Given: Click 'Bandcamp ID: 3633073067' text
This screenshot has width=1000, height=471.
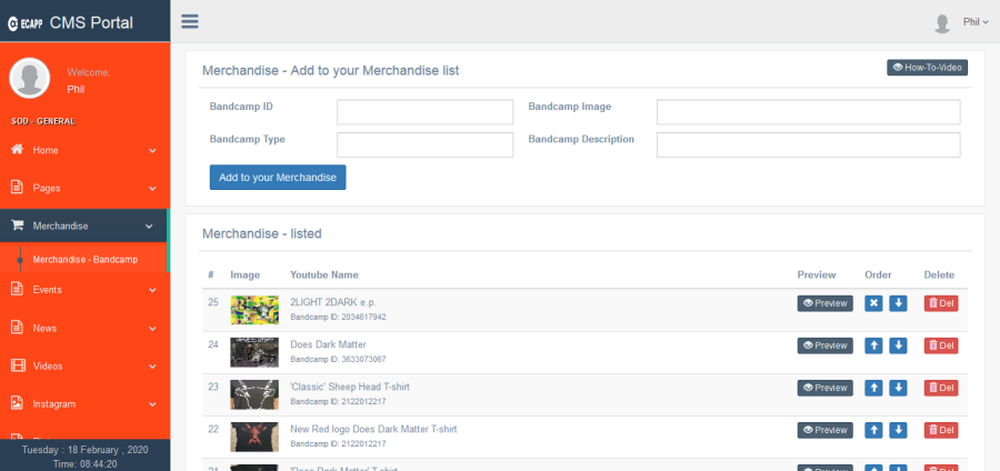Looking at the screenshot, I should click(x=338, y=359).
